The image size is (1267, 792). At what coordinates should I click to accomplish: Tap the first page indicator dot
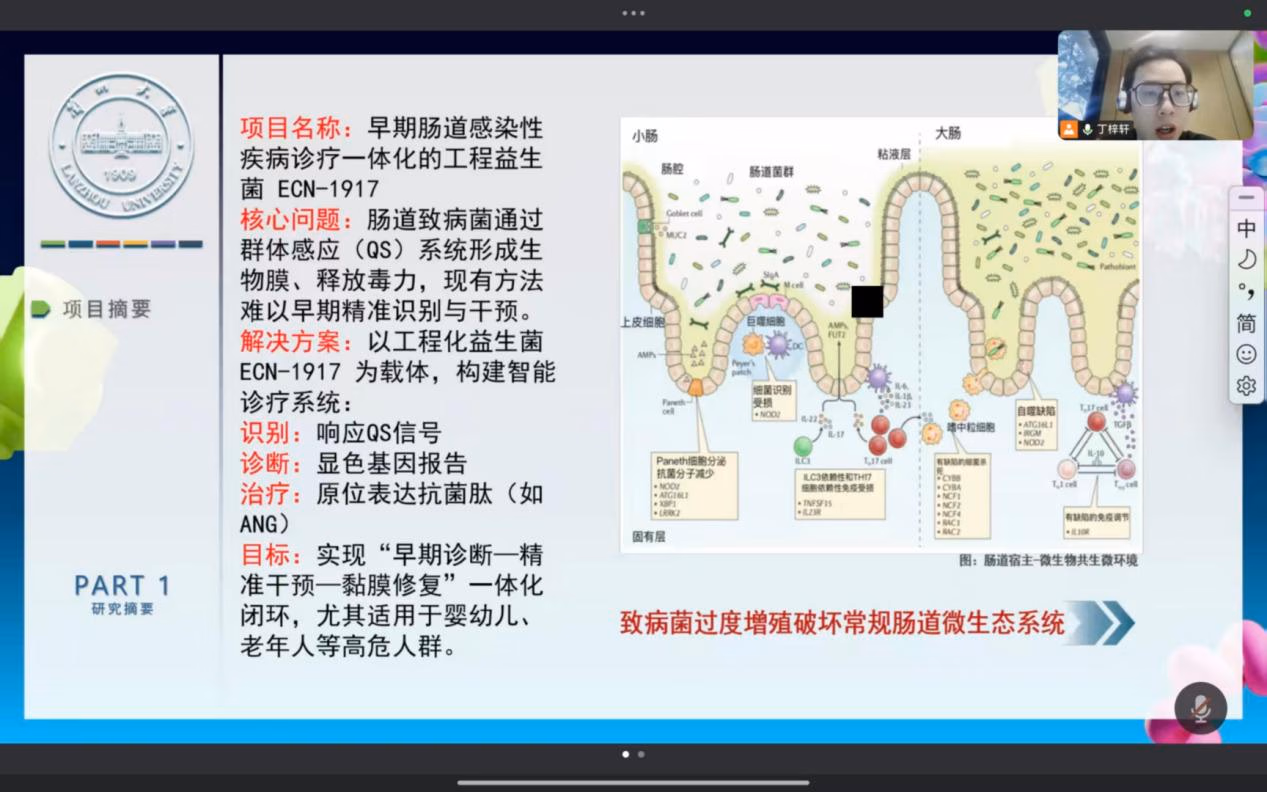click(x=626, y=754)
